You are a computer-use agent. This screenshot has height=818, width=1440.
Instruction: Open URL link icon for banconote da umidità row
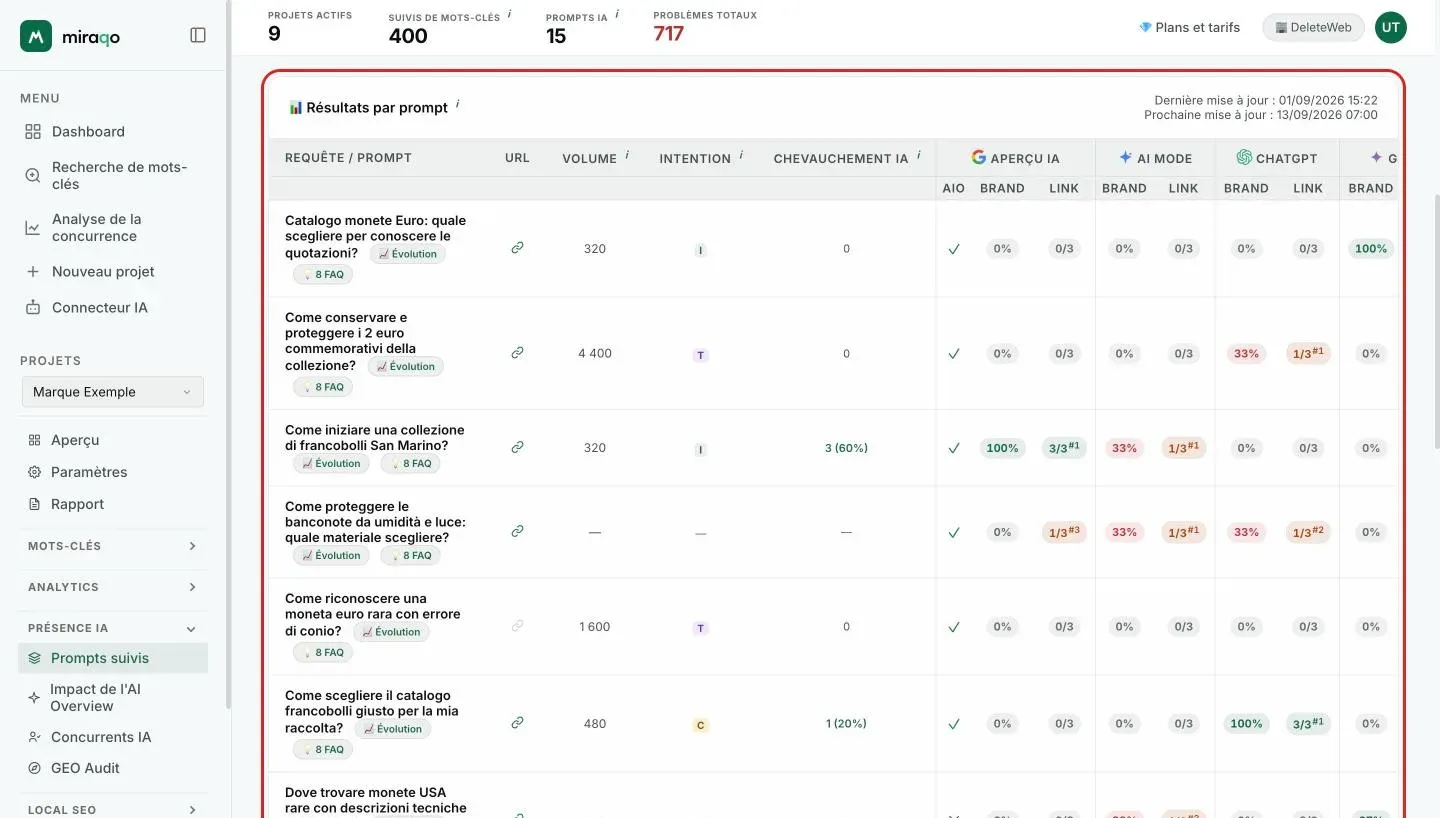(x=517, y=531)
